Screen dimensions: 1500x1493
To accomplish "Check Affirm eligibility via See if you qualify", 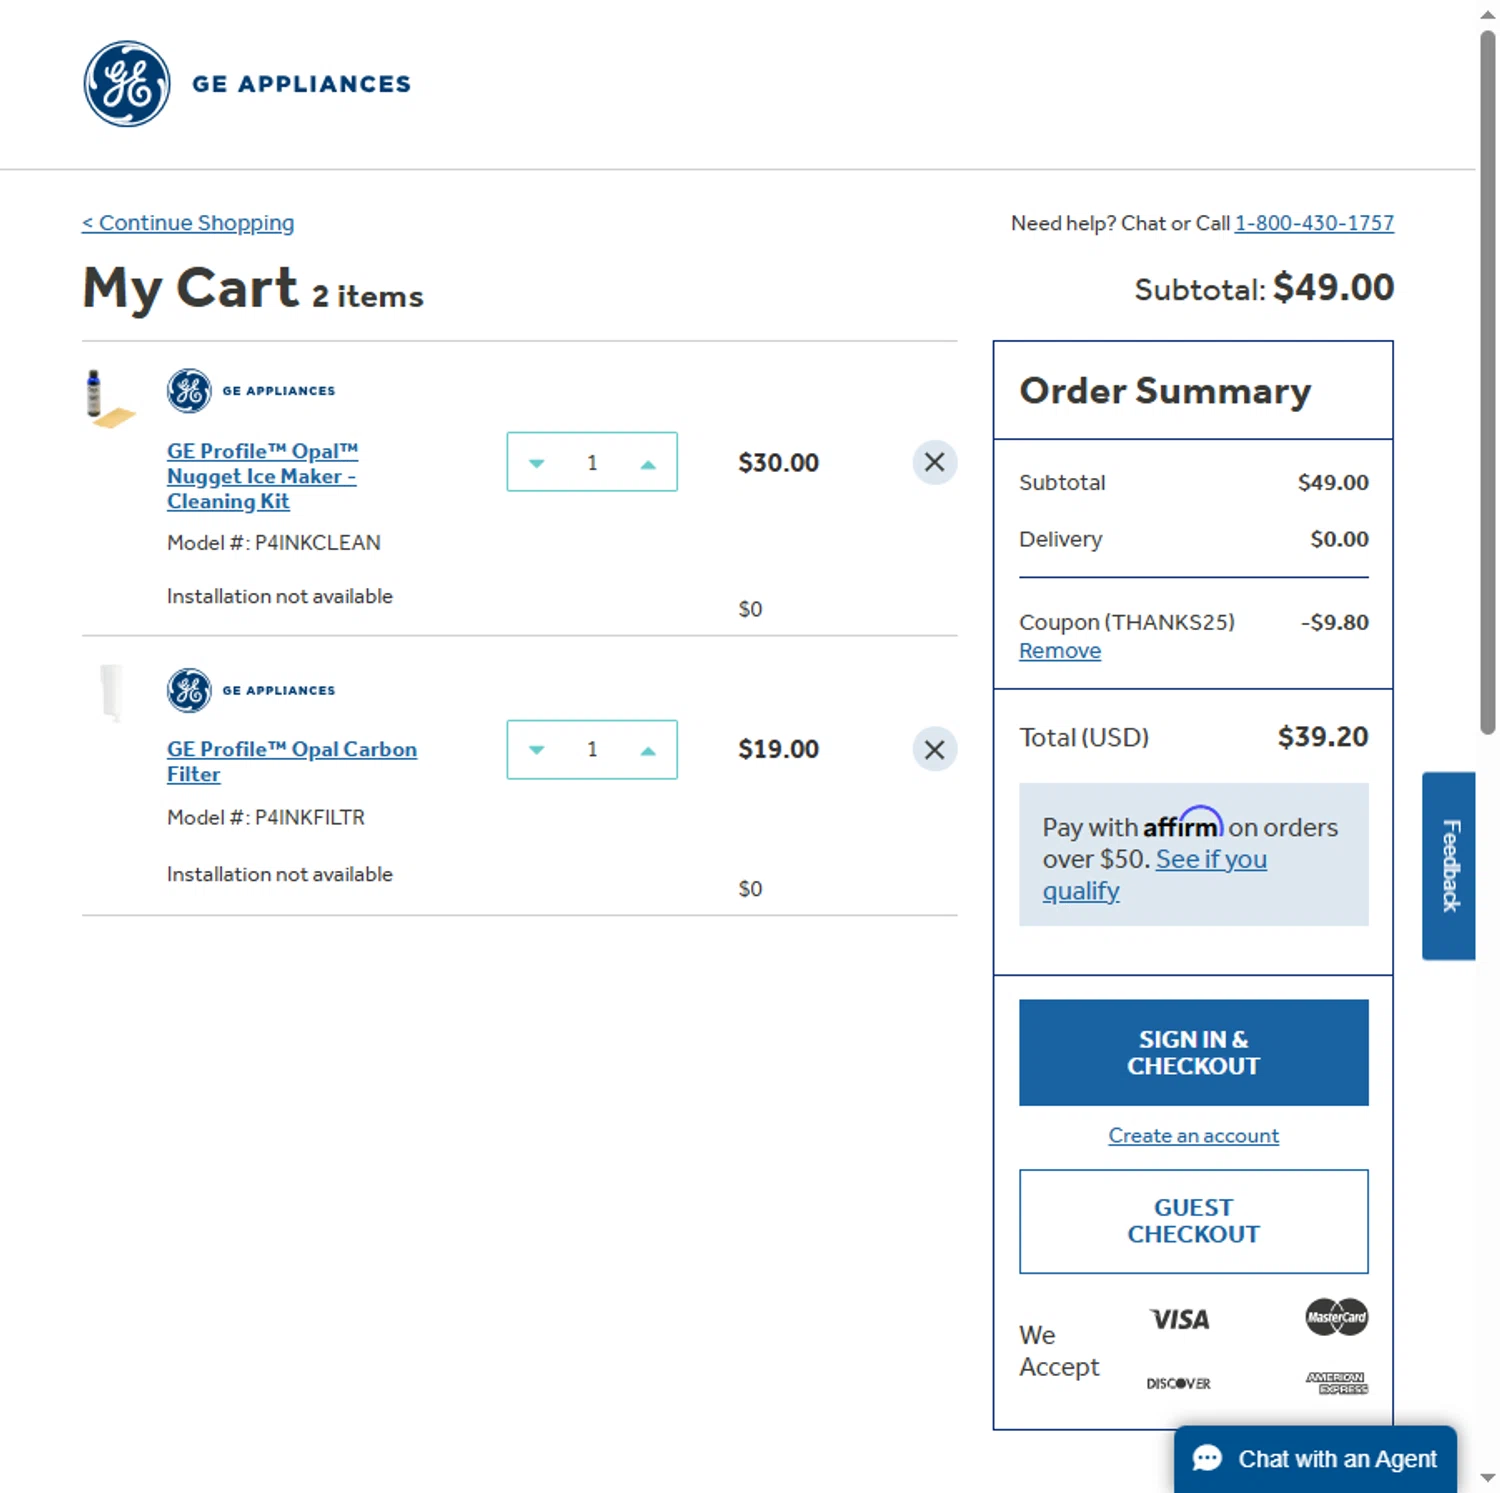I will [x=1210, y=860].
